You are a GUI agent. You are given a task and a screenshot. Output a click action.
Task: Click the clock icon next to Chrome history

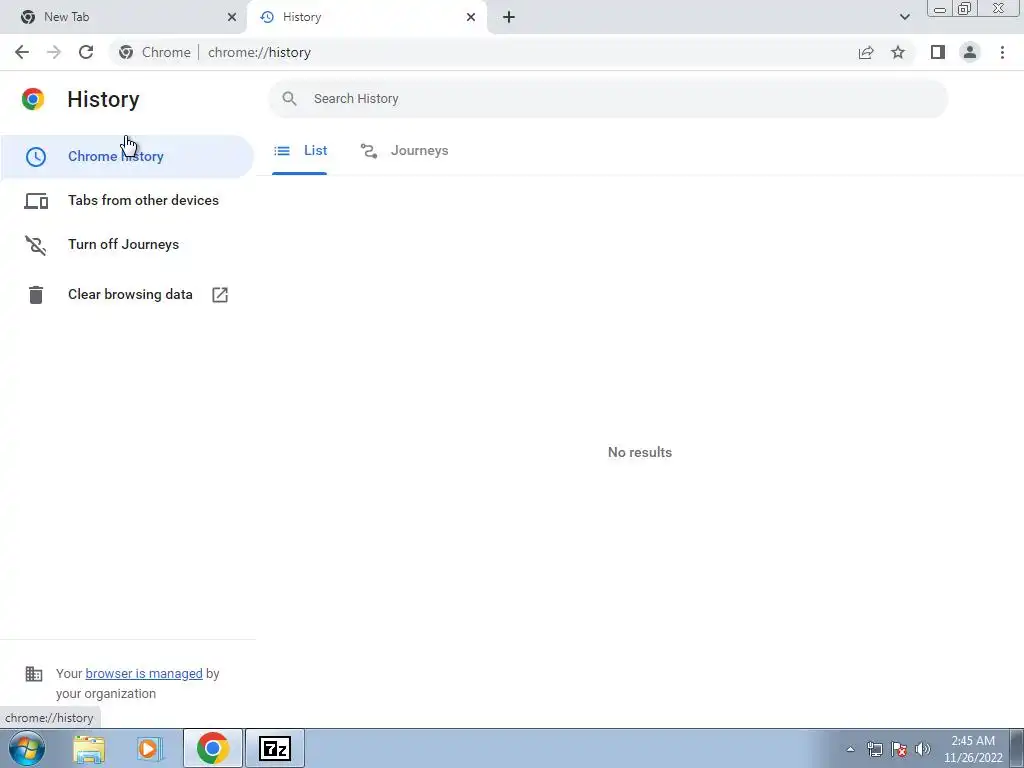pyautogui.click(x=36, y=157)
